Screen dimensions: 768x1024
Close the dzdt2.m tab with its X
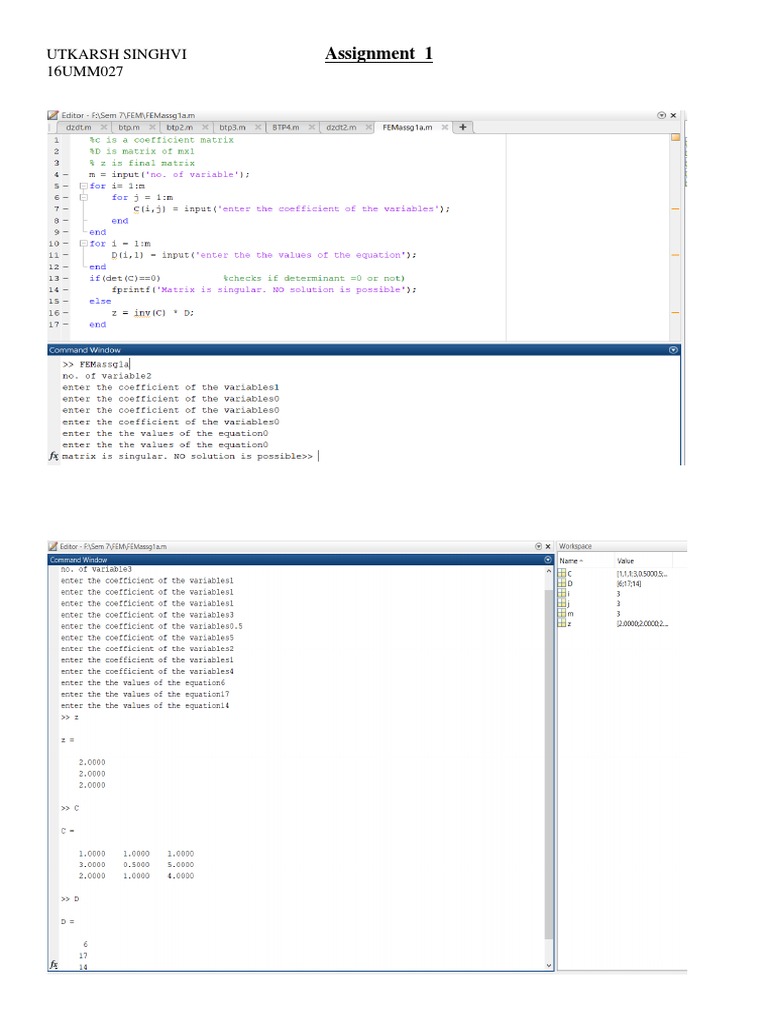369,127
